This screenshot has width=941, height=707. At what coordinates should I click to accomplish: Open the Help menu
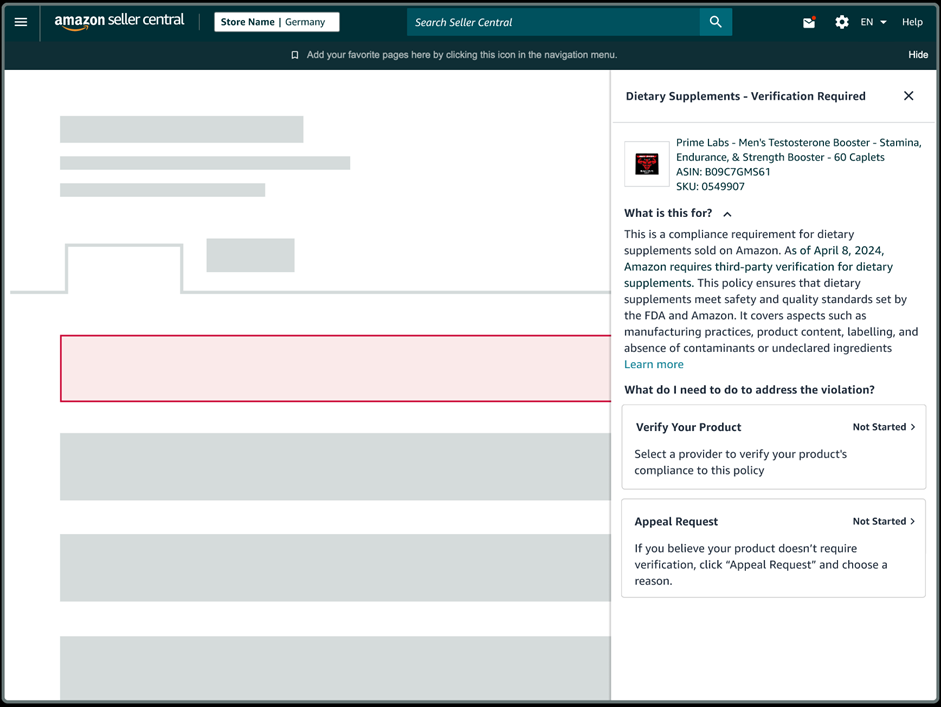pyautogui.click(x=912, y=22)
